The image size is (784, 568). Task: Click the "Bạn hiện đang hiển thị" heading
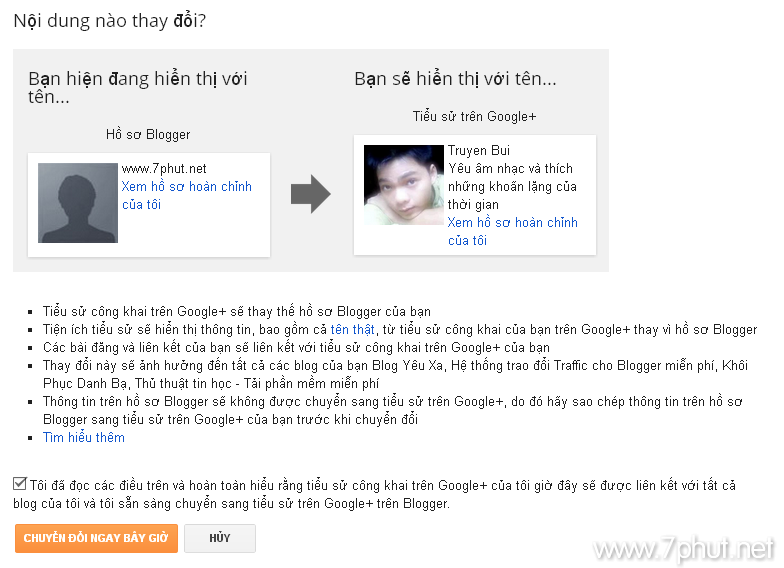point(138,88)
